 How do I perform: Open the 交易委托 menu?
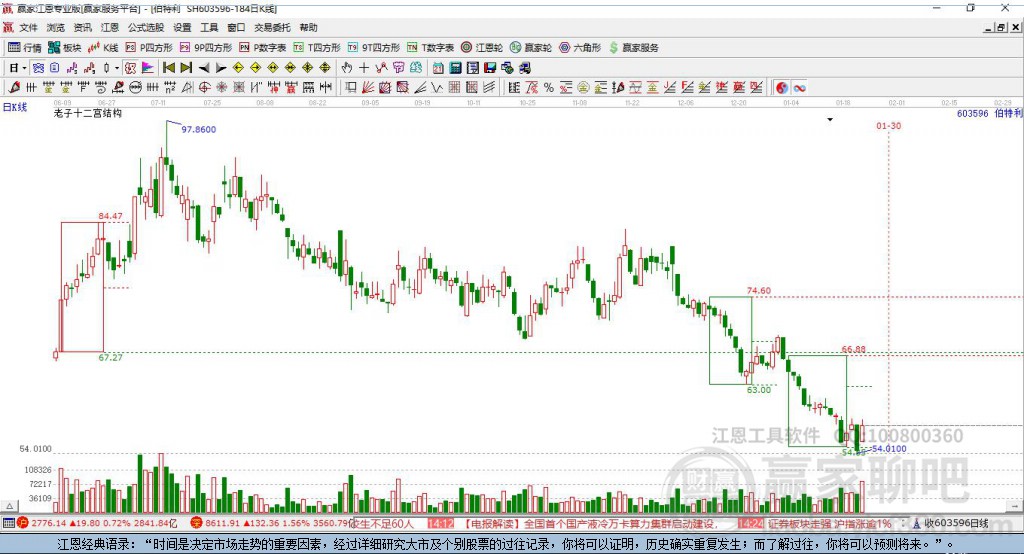point(272,27)
